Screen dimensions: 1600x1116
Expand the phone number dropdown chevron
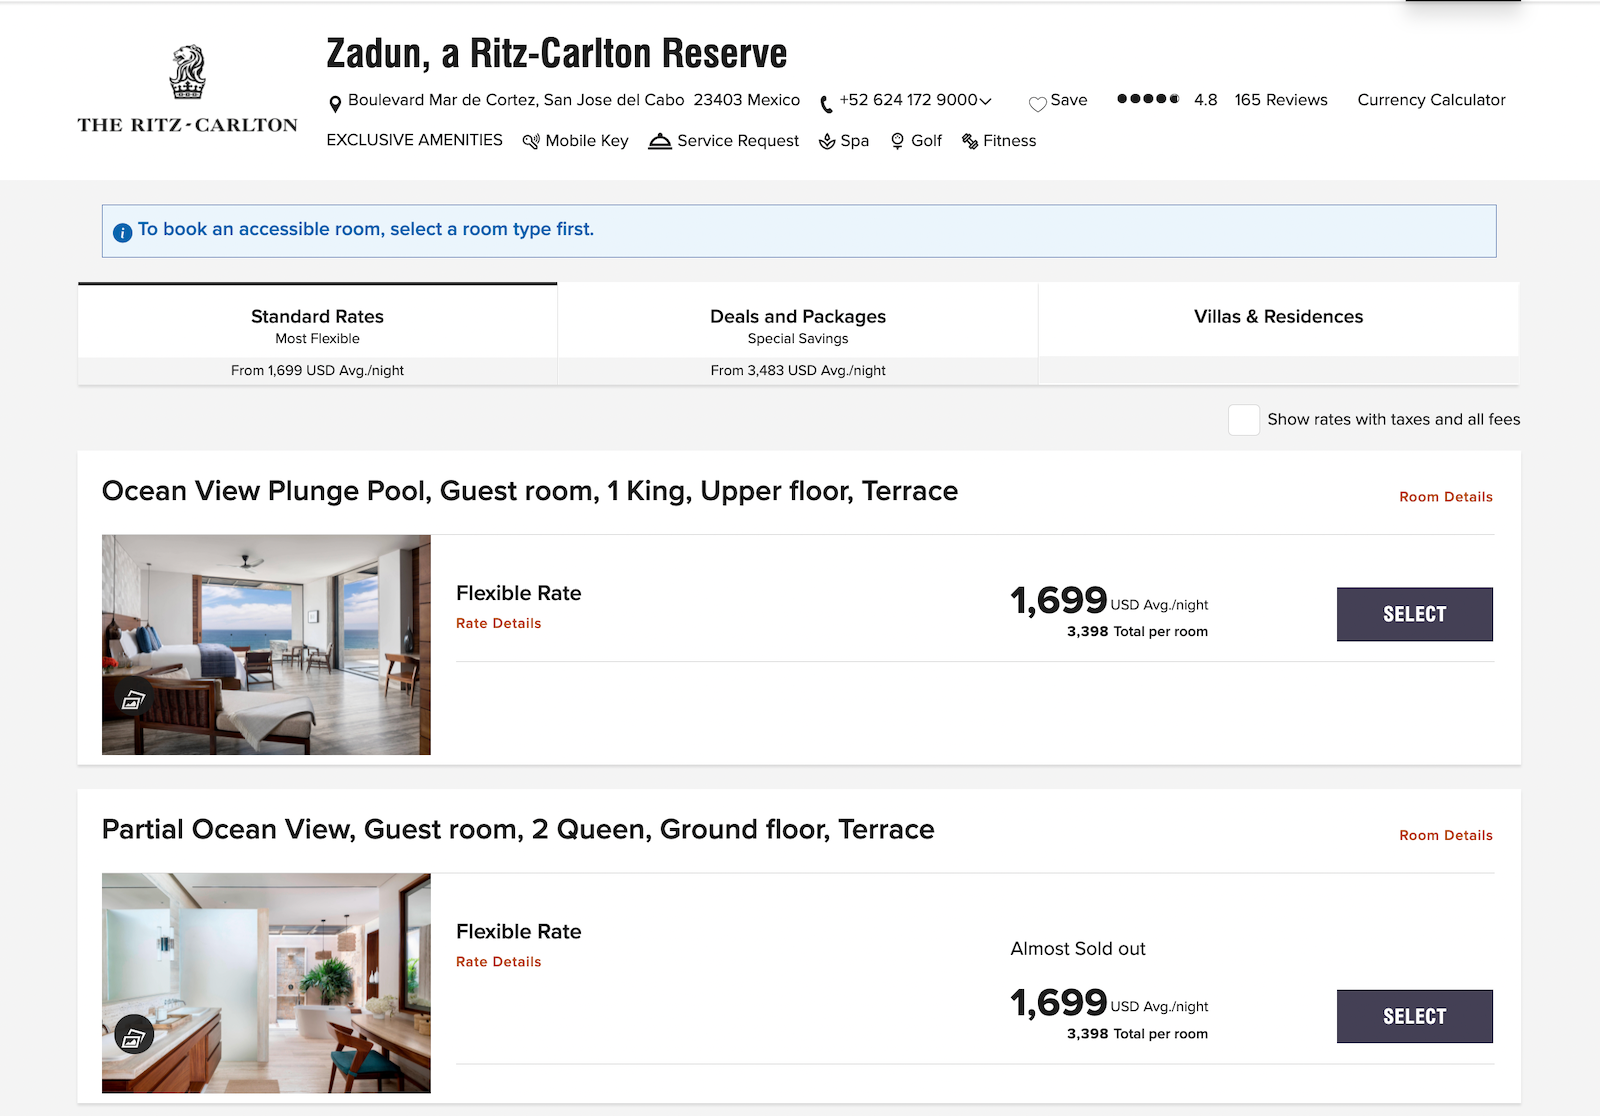[x=984, y=101]
